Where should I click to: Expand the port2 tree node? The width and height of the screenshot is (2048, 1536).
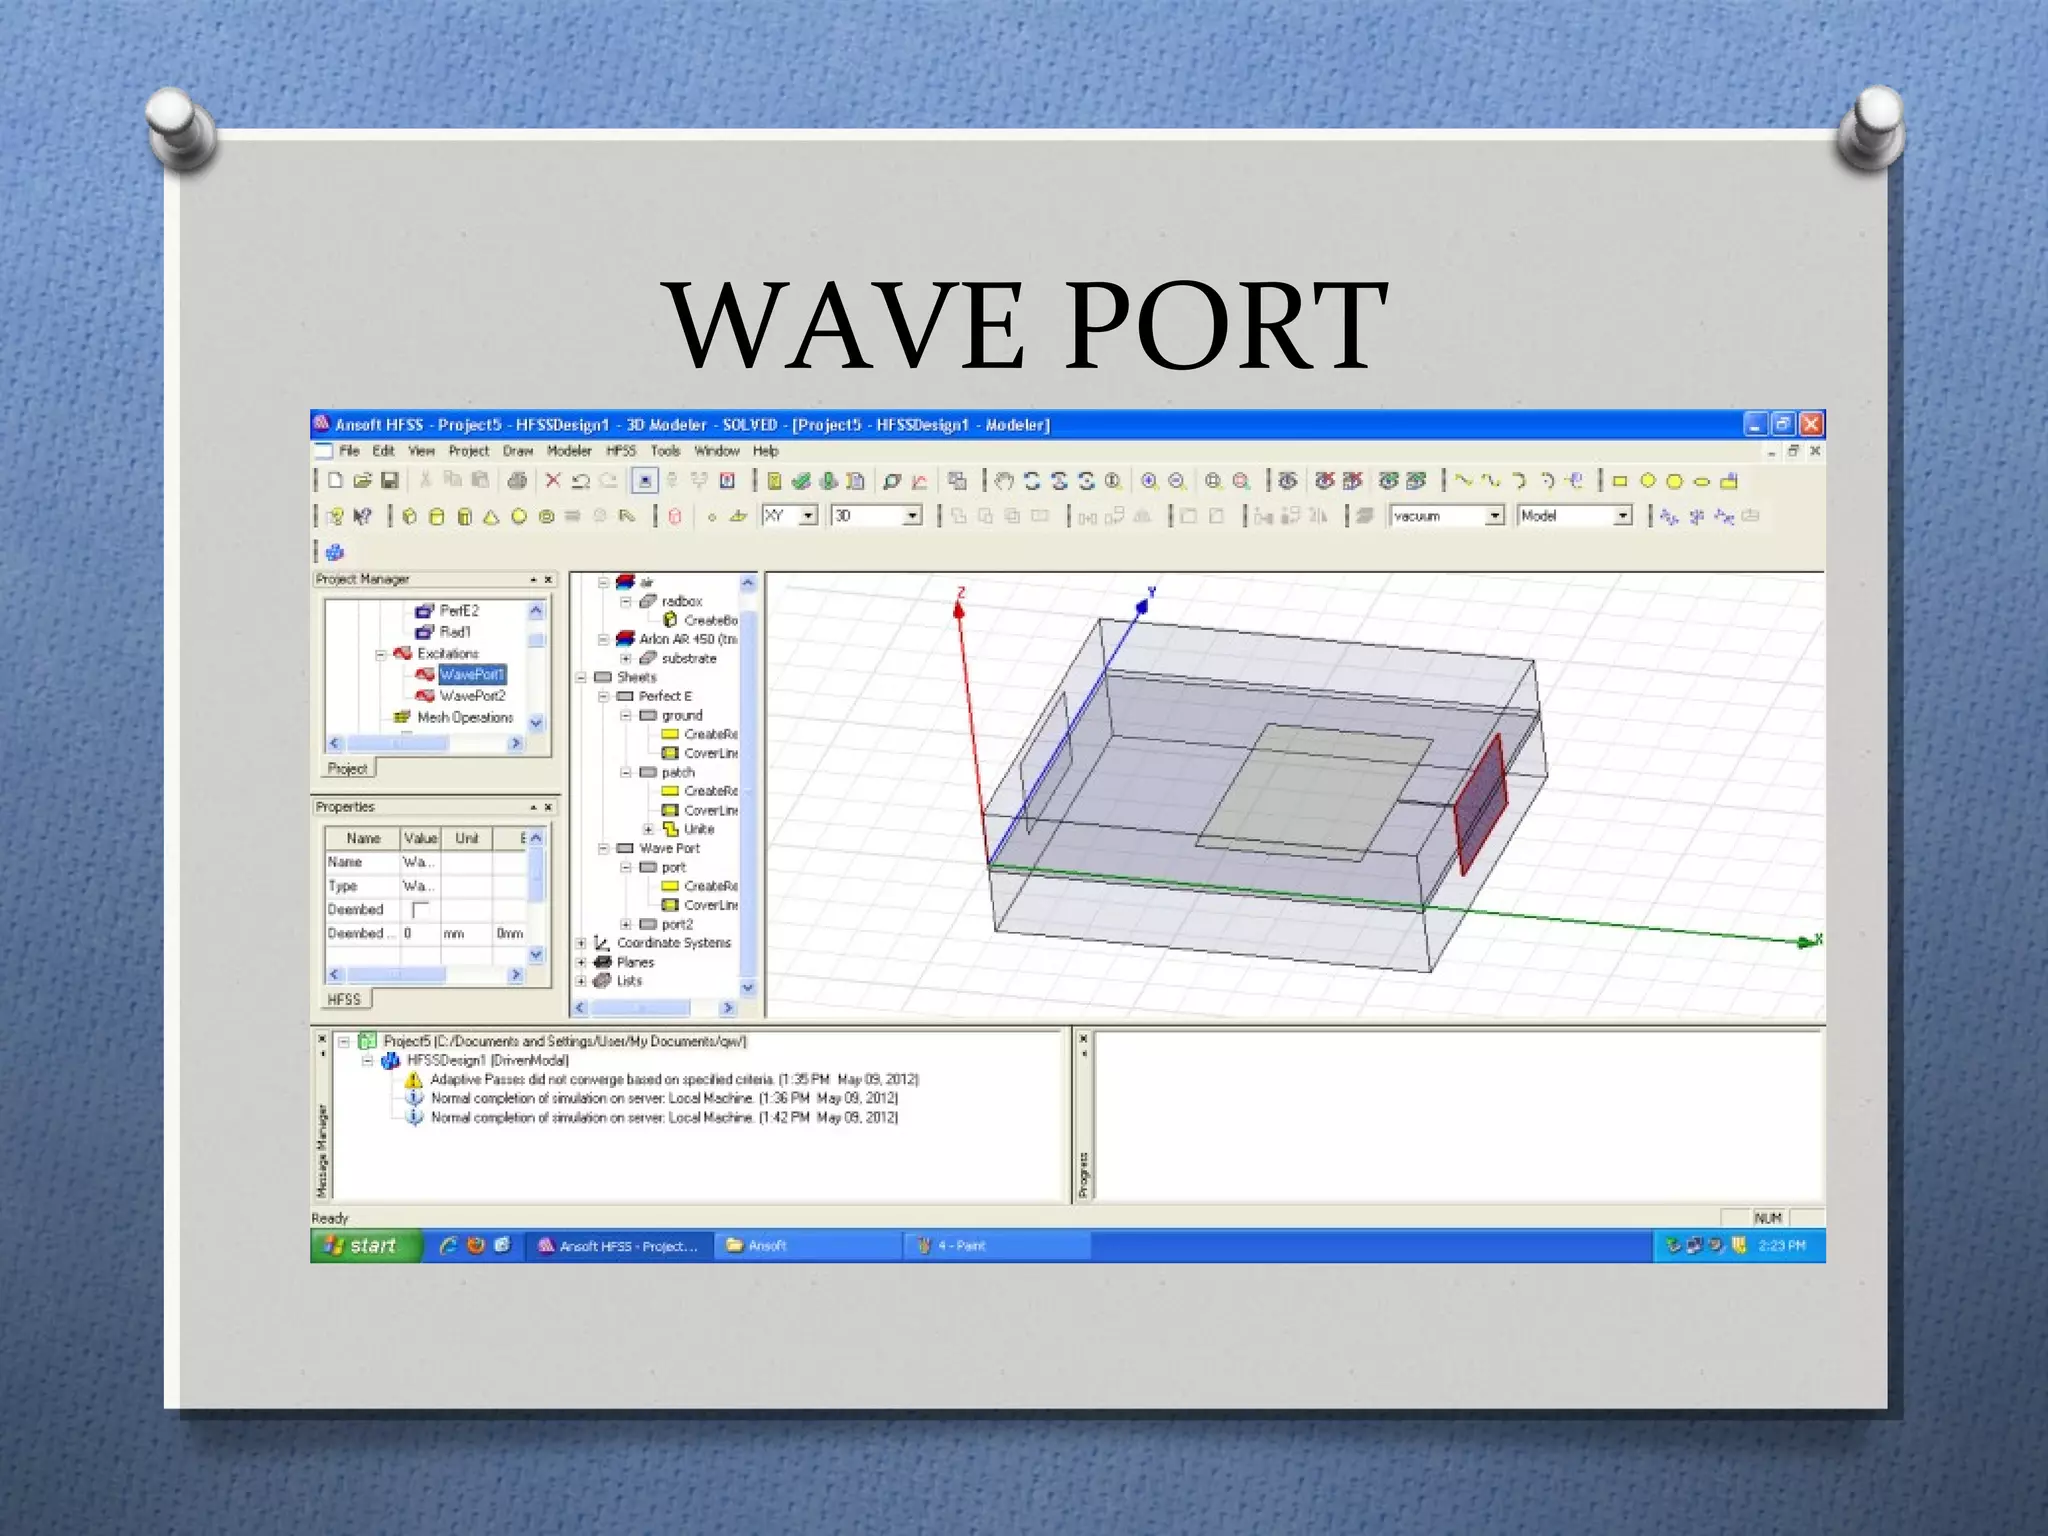point(626,924)
